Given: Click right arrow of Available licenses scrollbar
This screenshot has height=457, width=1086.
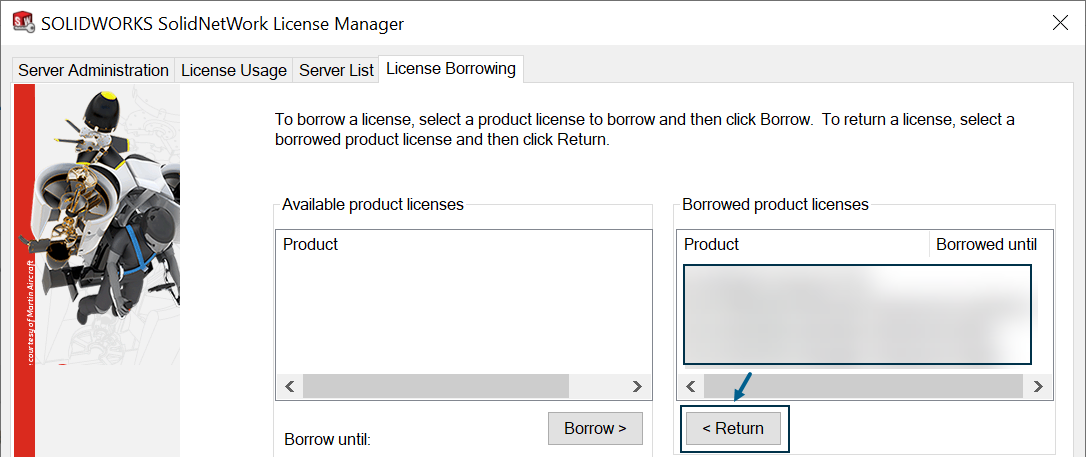Looking at the screenshot, I should (638, 386).
